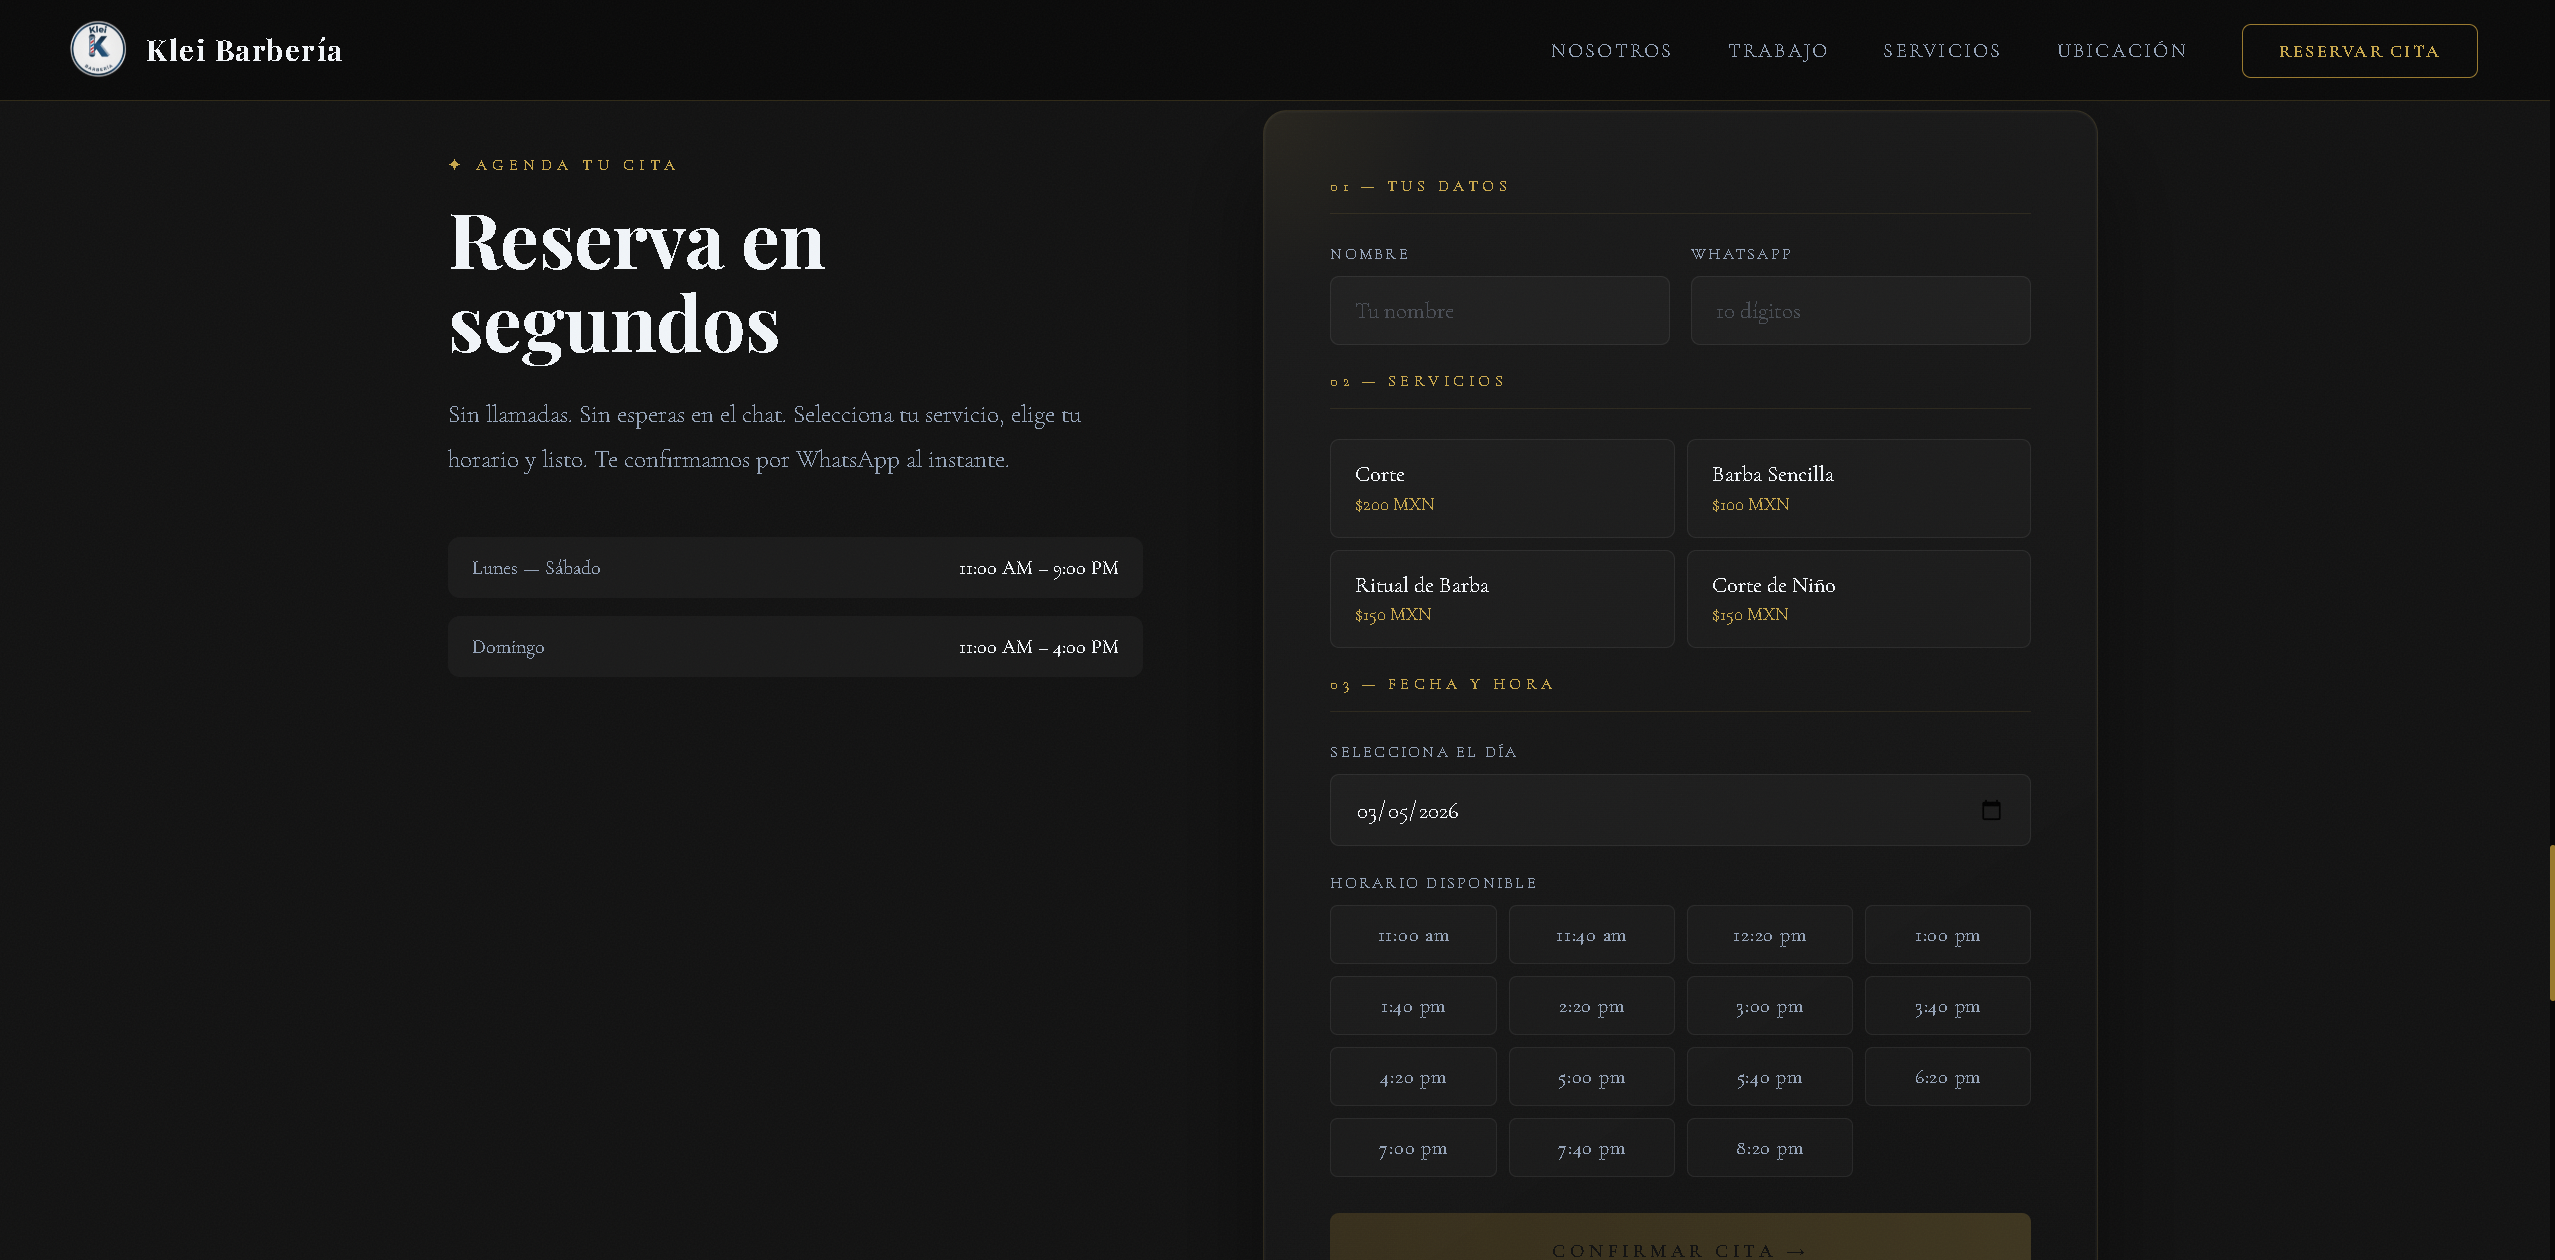Select the 1:00 pm slot
Viewport: 2555px width, 1260px height.
point(1947,935)
